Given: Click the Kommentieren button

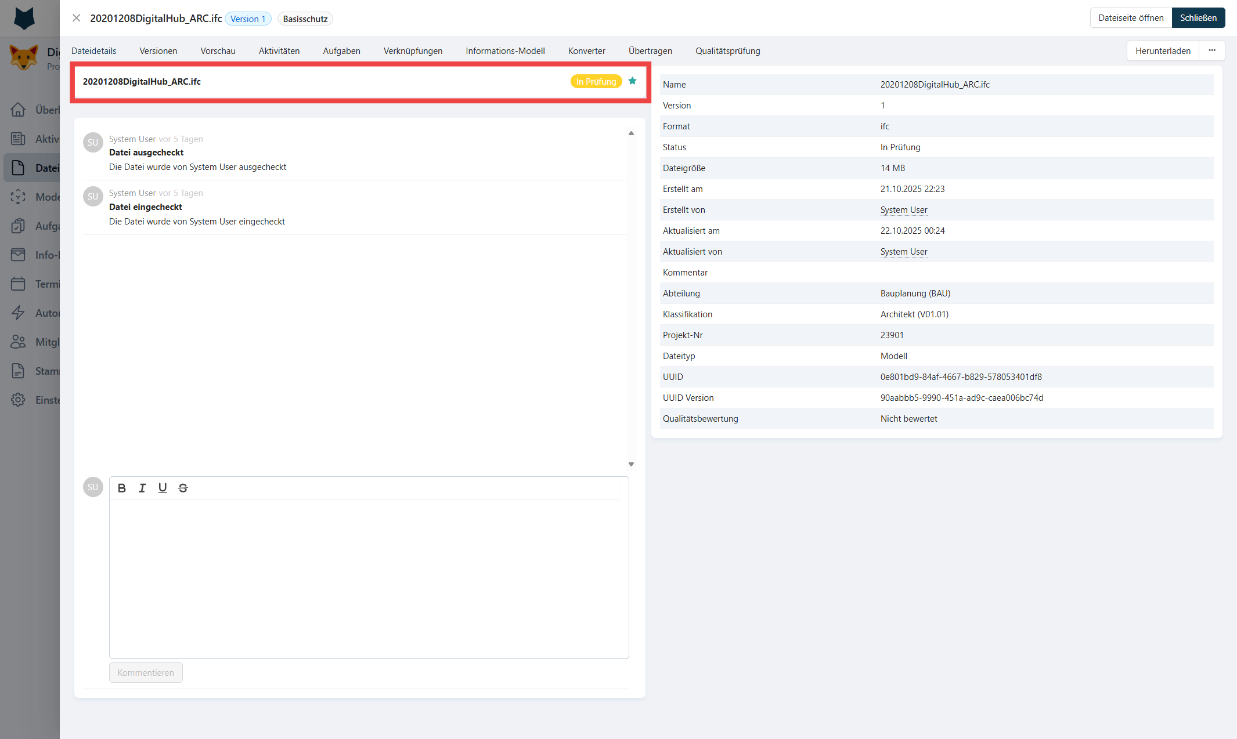Looking at the screenshot, I should coord(146,673).
